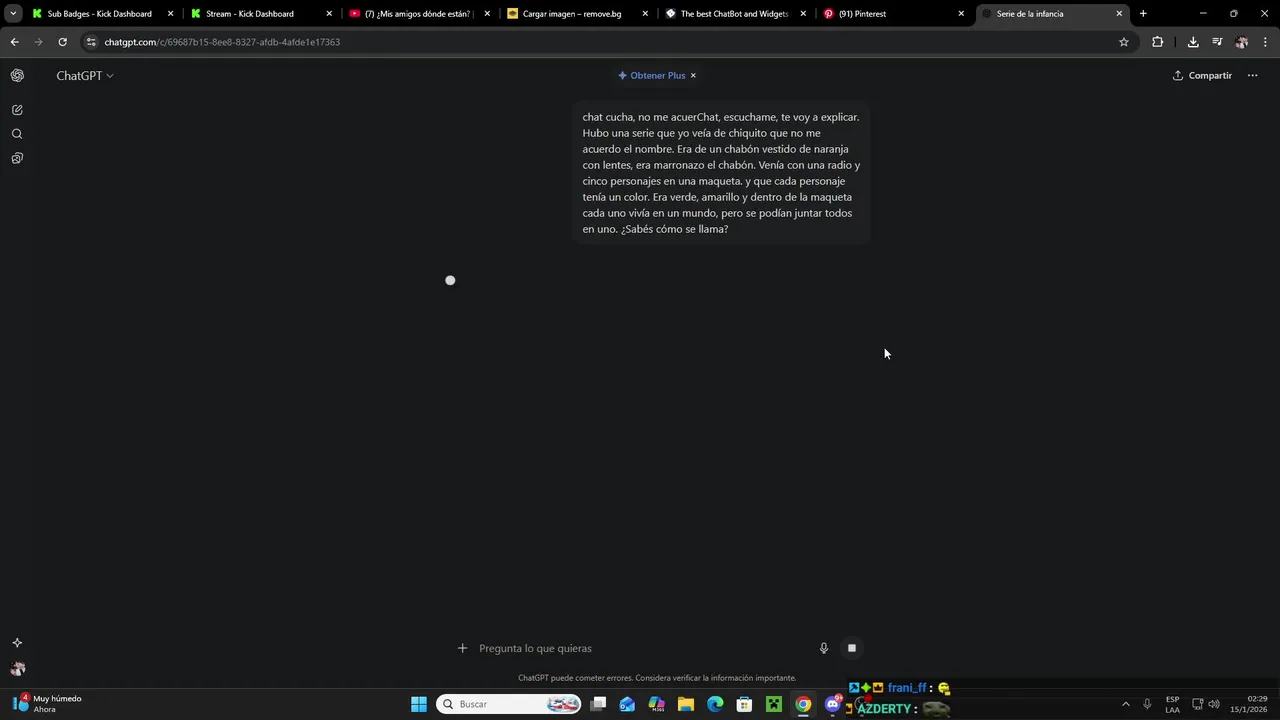Click the plus attach button in prompt box
Screen dimensions: 1280x720
(462, 648)
